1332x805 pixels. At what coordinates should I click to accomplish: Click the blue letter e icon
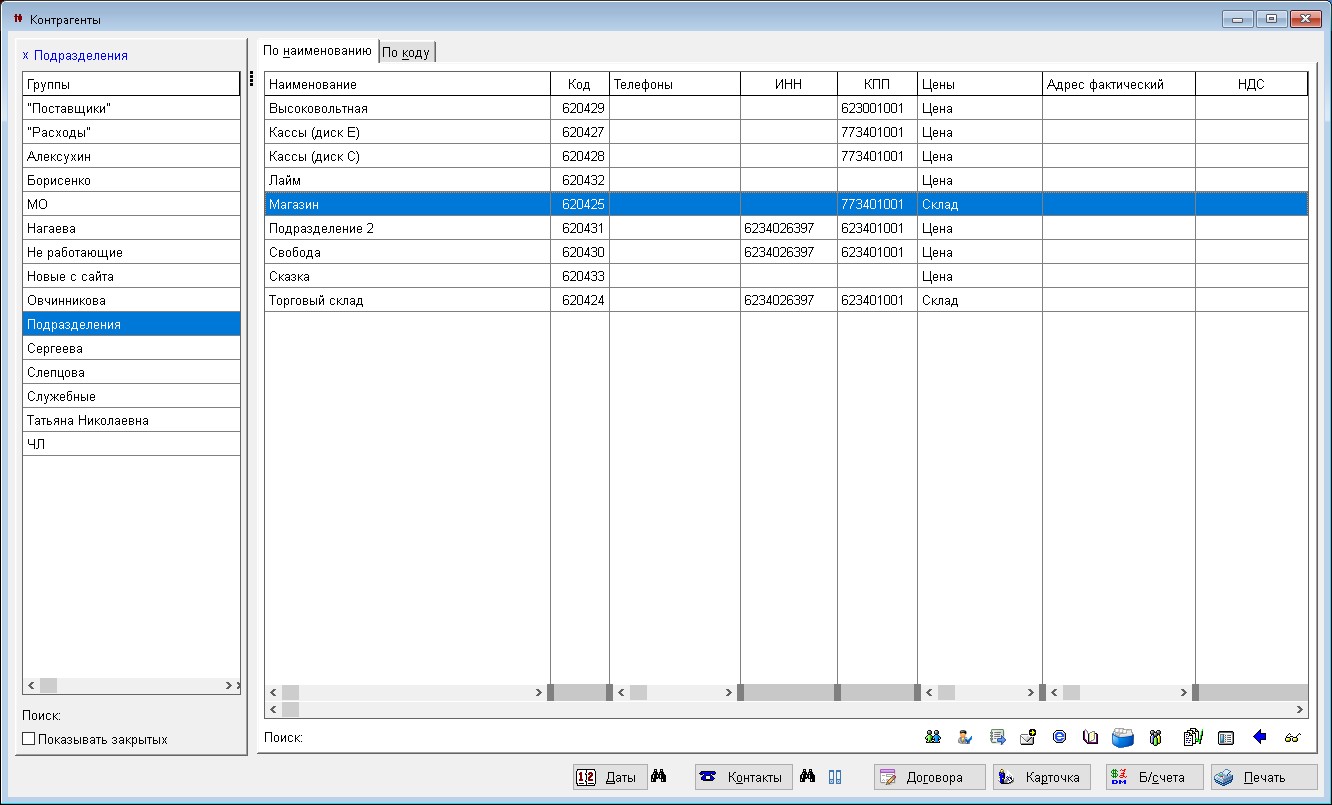(1059, 738)
